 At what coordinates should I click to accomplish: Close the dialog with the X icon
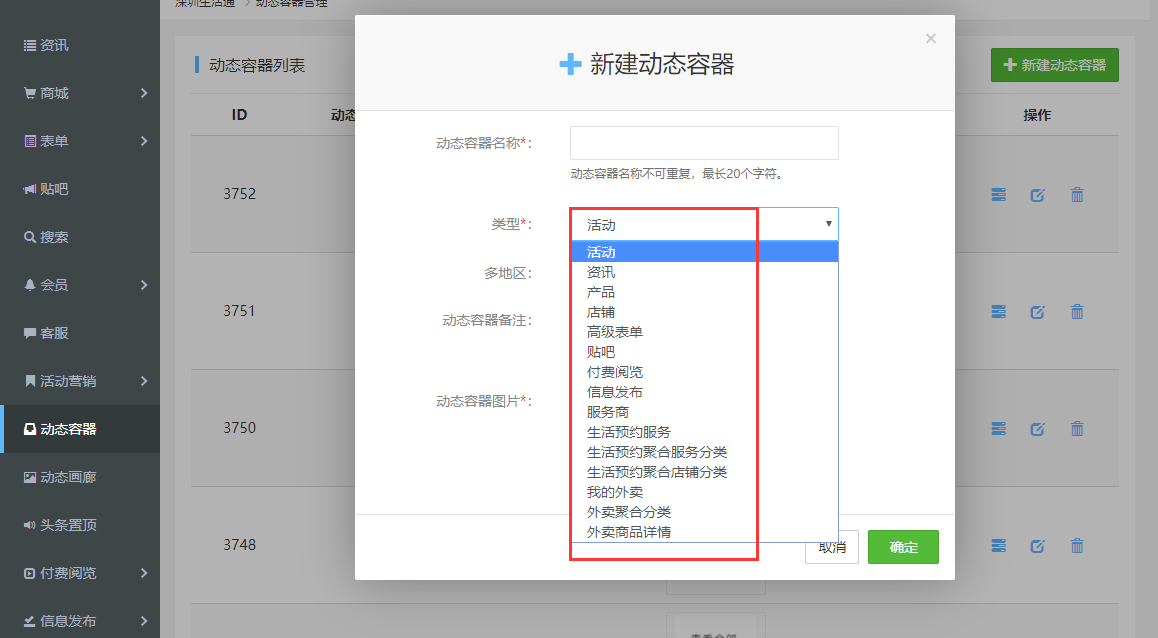coord(931,39)
